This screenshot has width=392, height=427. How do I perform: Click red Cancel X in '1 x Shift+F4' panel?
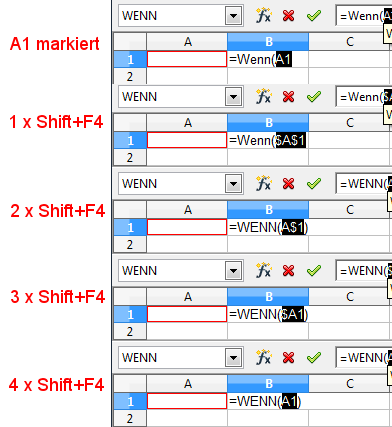288,97
